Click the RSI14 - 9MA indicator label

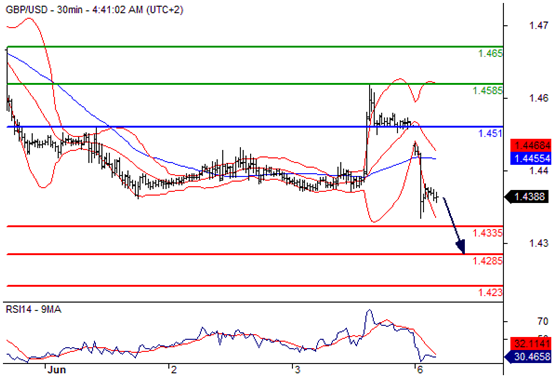[x=33, y=310]
